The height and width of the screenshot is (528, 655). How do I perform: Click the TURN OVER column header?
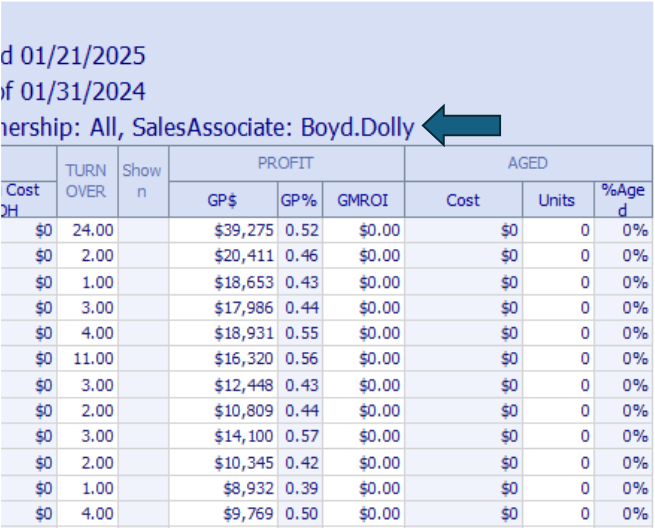(x=87, y=181)
